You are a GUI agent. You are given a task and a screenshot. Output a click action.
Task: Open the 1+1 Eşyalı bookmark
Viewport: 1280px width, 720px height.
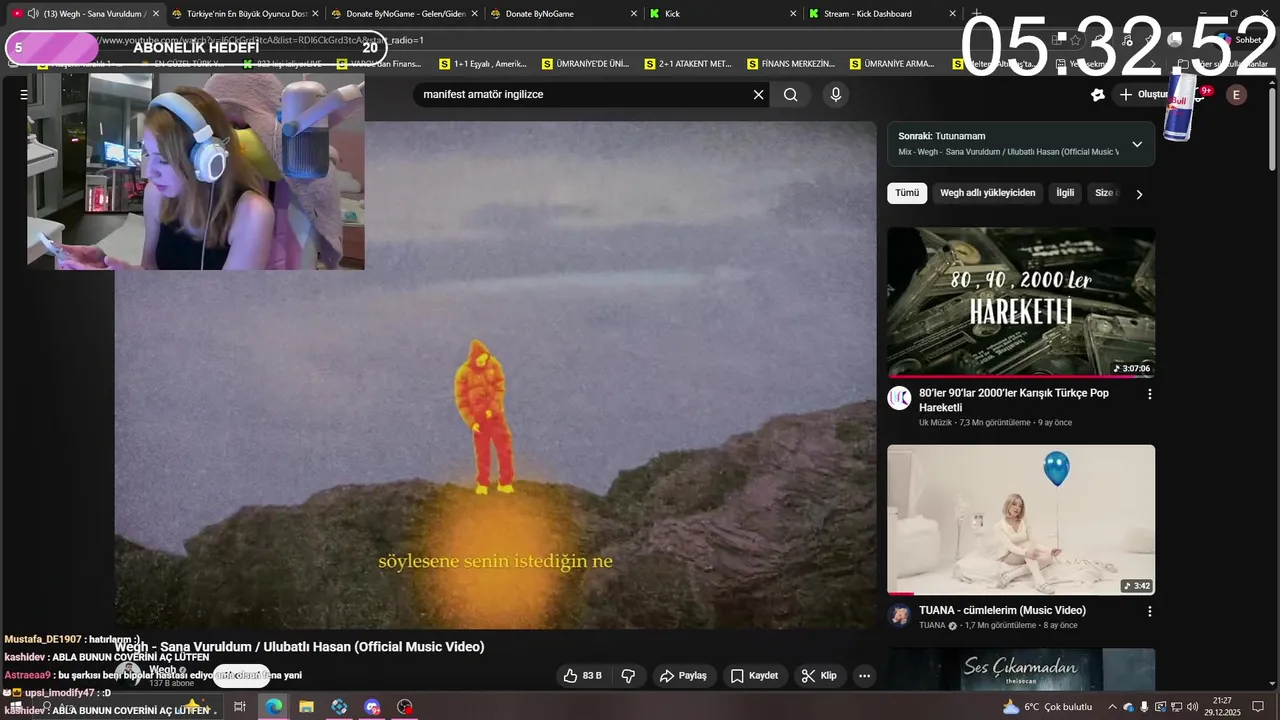483,64
